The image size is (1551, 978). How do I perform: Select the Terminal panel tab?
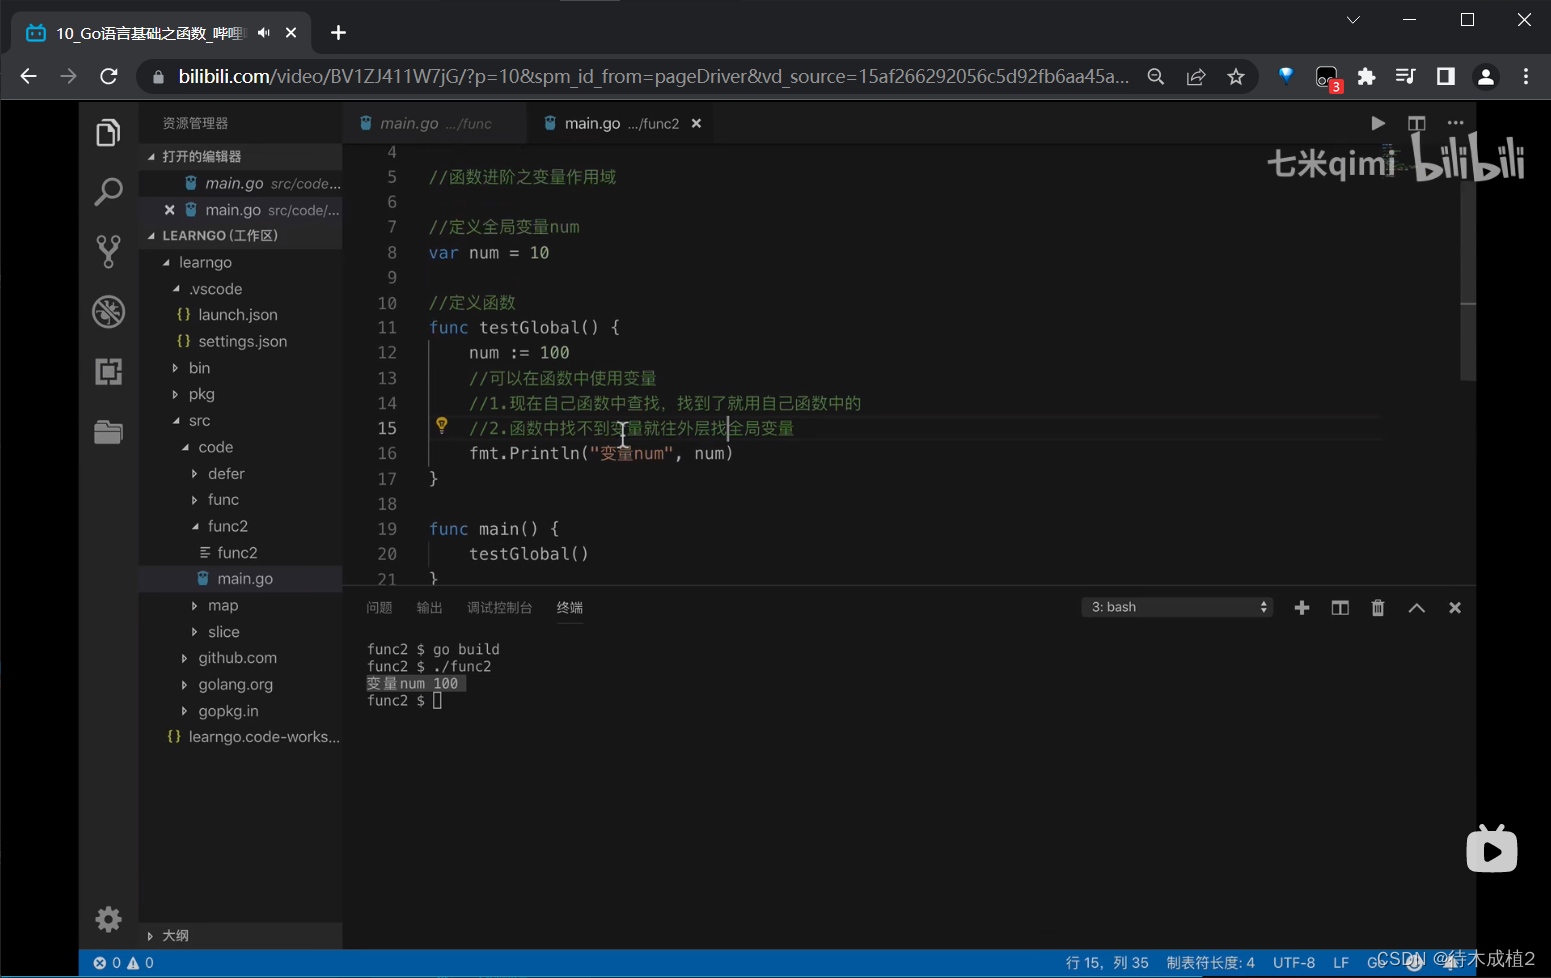tap(570, 608)
